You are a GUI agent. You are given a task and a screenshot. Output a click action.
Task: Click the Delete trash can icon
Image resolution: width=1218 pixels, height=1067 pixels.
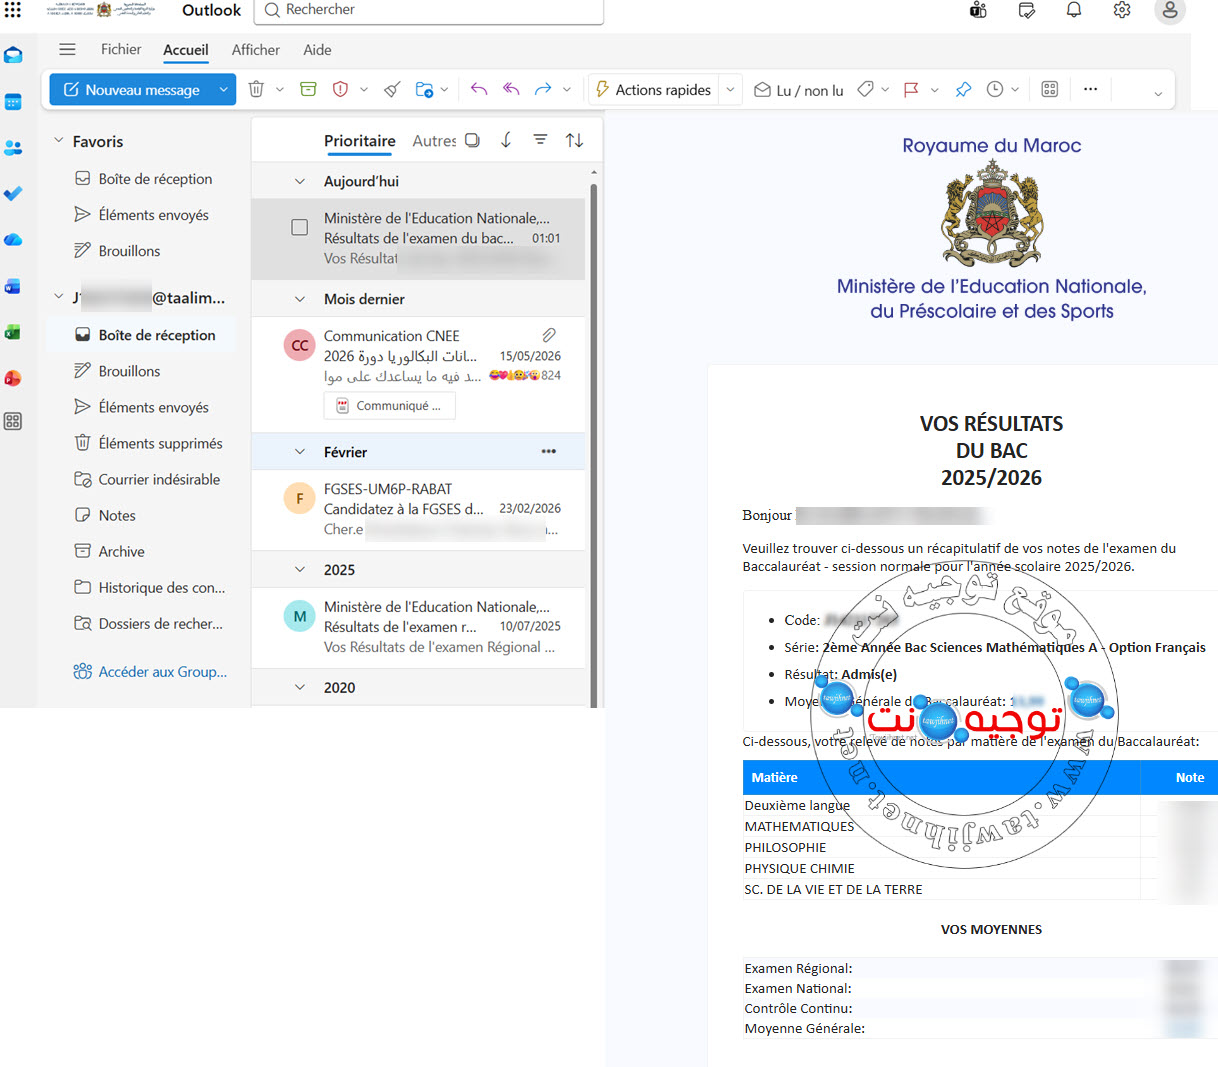pos(256,89)
